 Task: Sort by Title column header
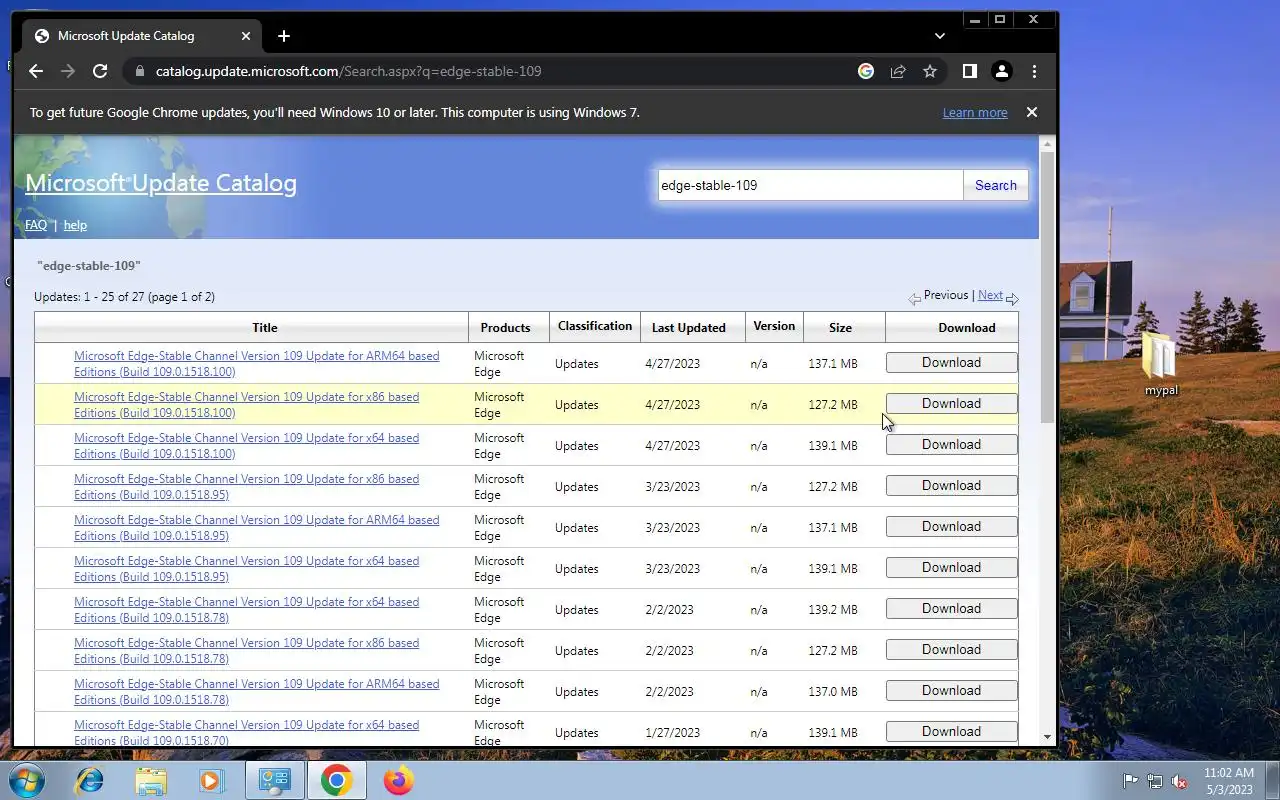pyautogui.click(x=265, y=328)
